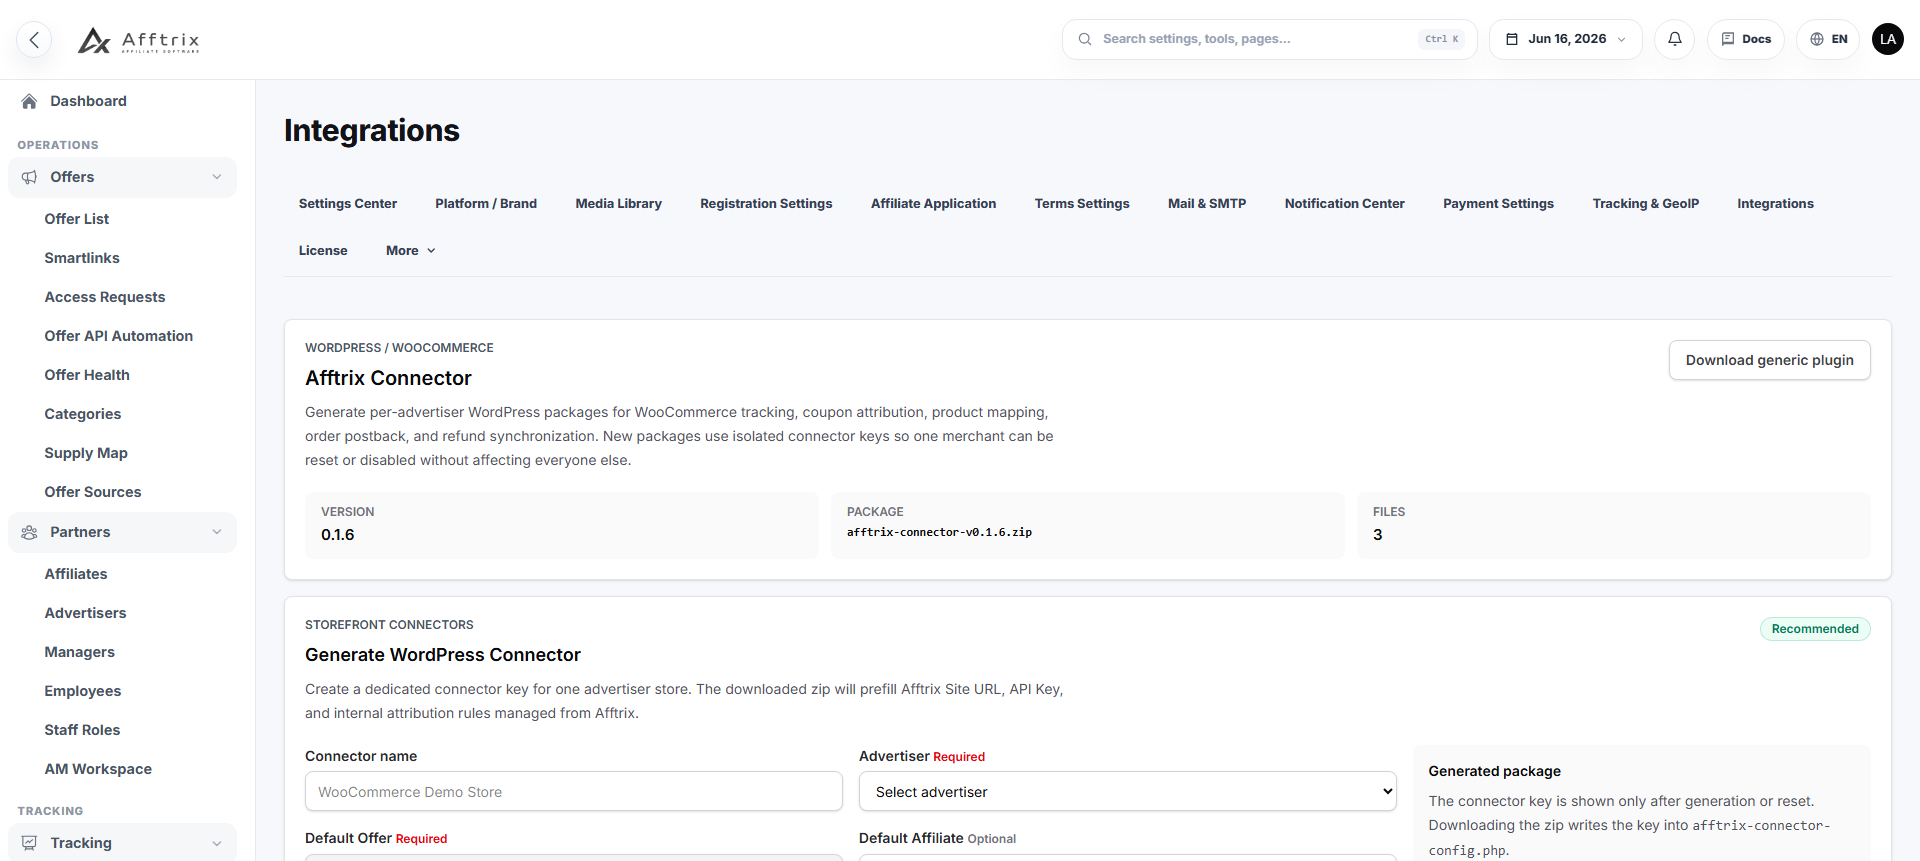Open Staff Roles page
The image size is (1920, 861).
(x=82, y=730)
